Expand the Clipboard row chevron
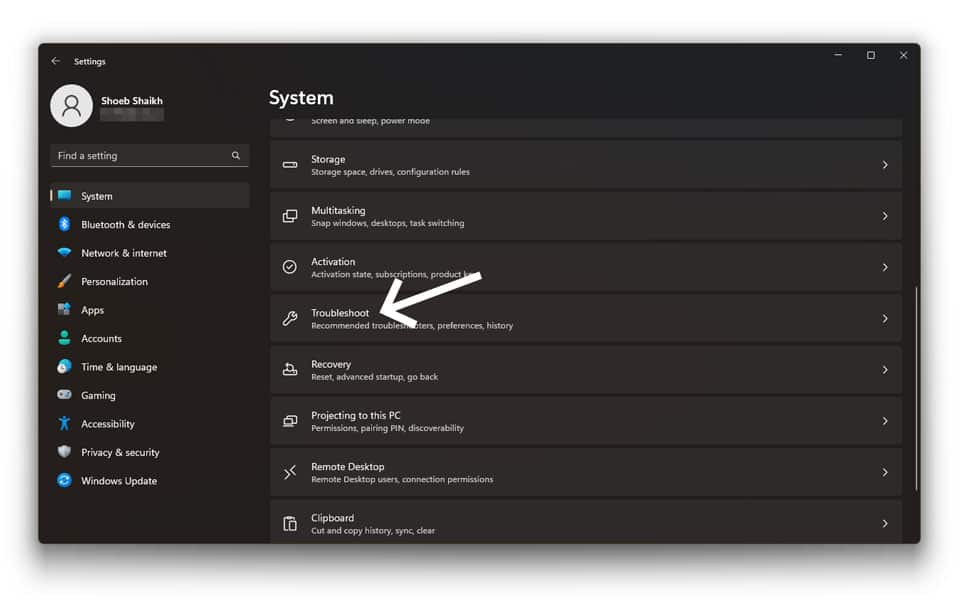 [885, 523]
